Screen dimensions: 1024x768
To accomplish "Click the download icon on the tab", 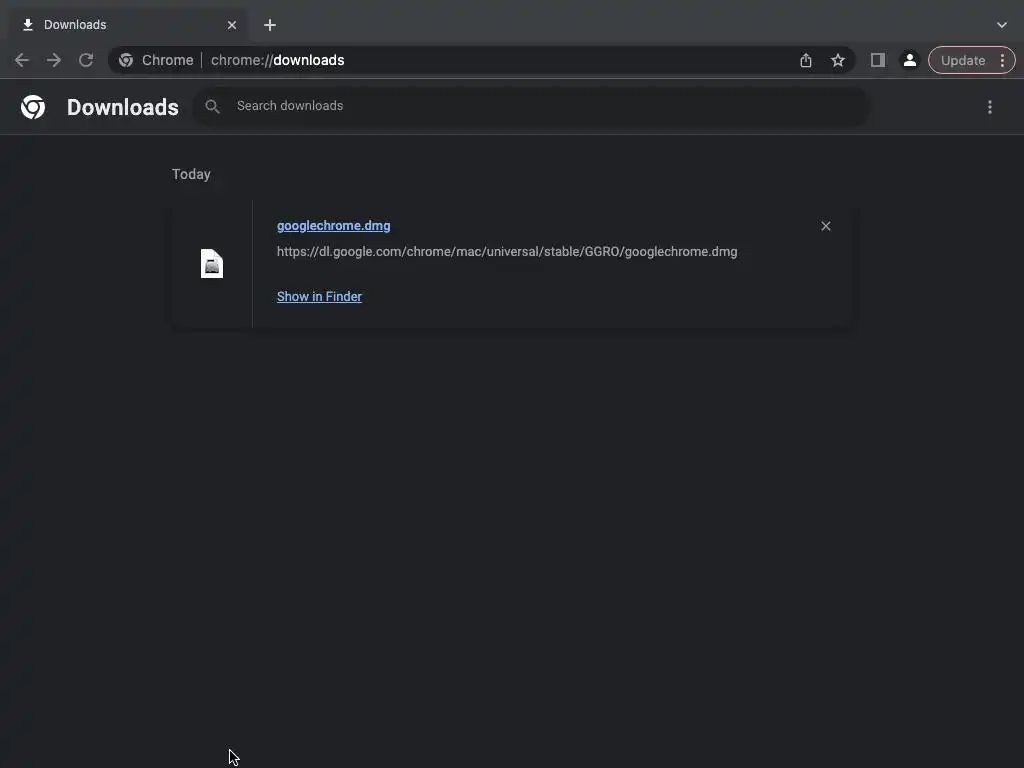I will 27,25.
